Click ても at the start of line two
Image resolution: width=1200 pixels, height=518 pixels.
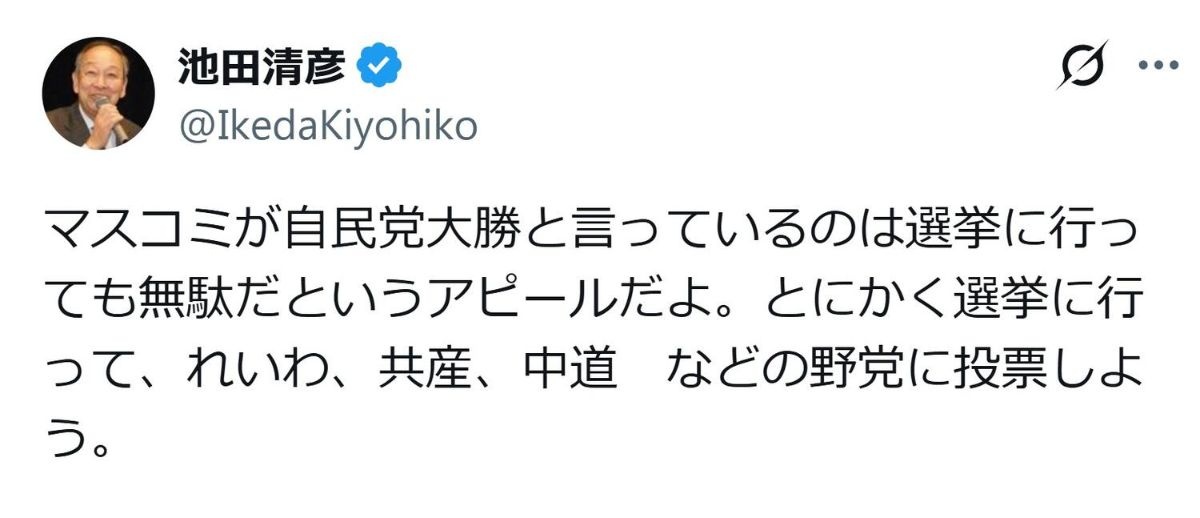tap(95, 302)
